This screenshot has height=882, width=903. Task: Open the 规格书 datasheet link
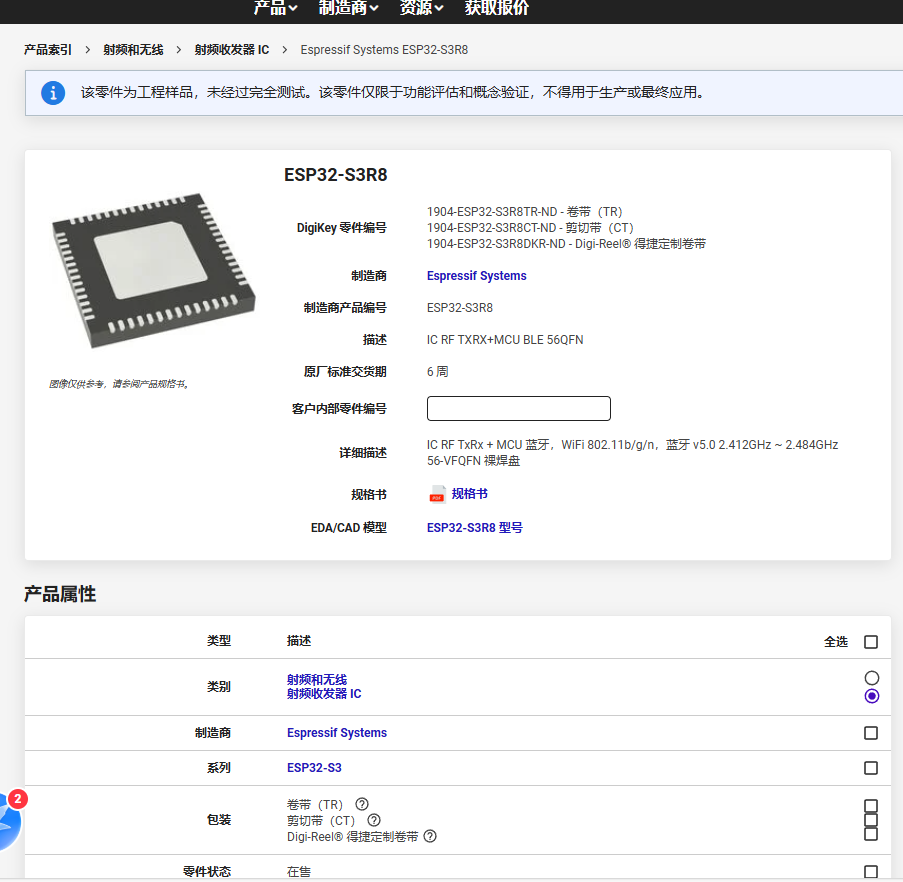click(x=469, y=494)
